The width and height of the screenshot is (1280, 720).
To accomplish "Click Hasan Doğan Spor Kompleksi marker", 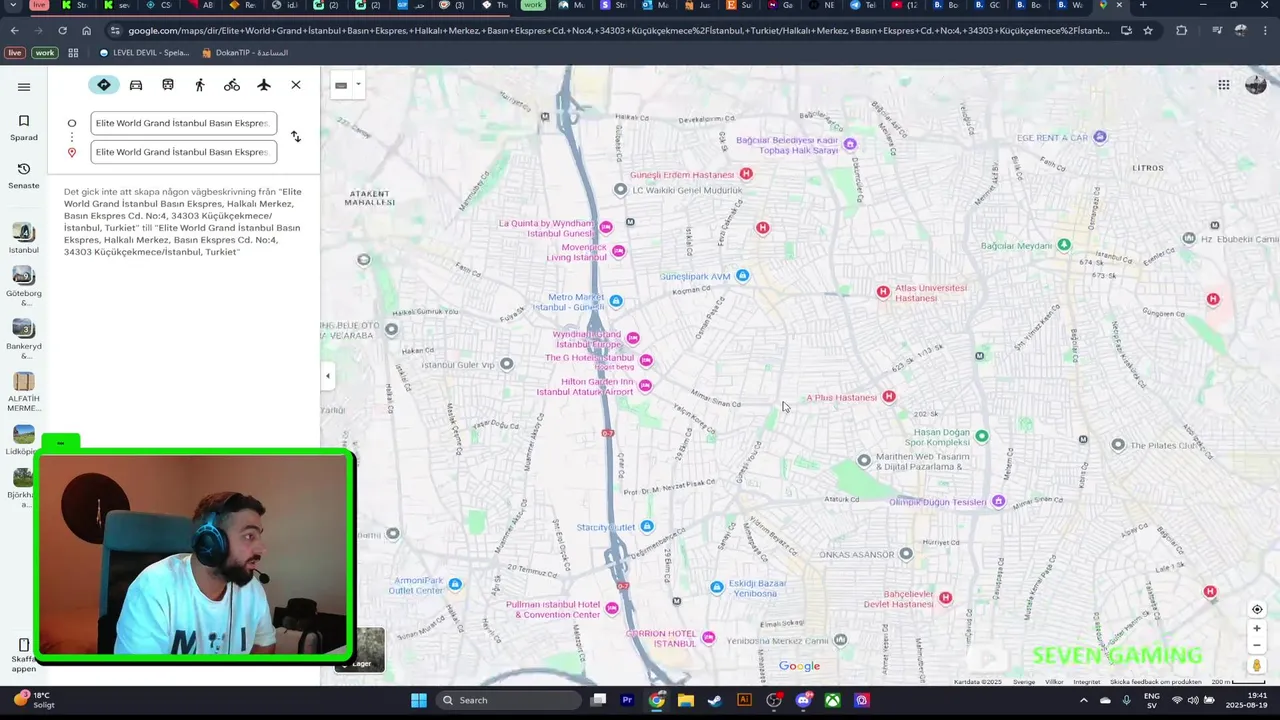I will pyautogui.click(x=982, y=436).
